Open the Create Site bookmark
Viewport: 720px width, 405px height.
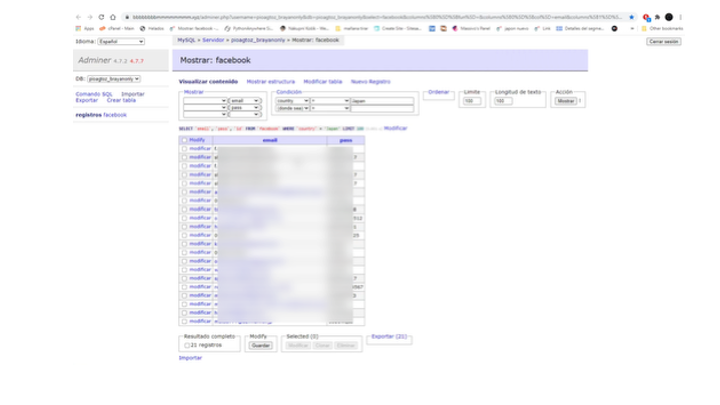click(x=398, y=28)
